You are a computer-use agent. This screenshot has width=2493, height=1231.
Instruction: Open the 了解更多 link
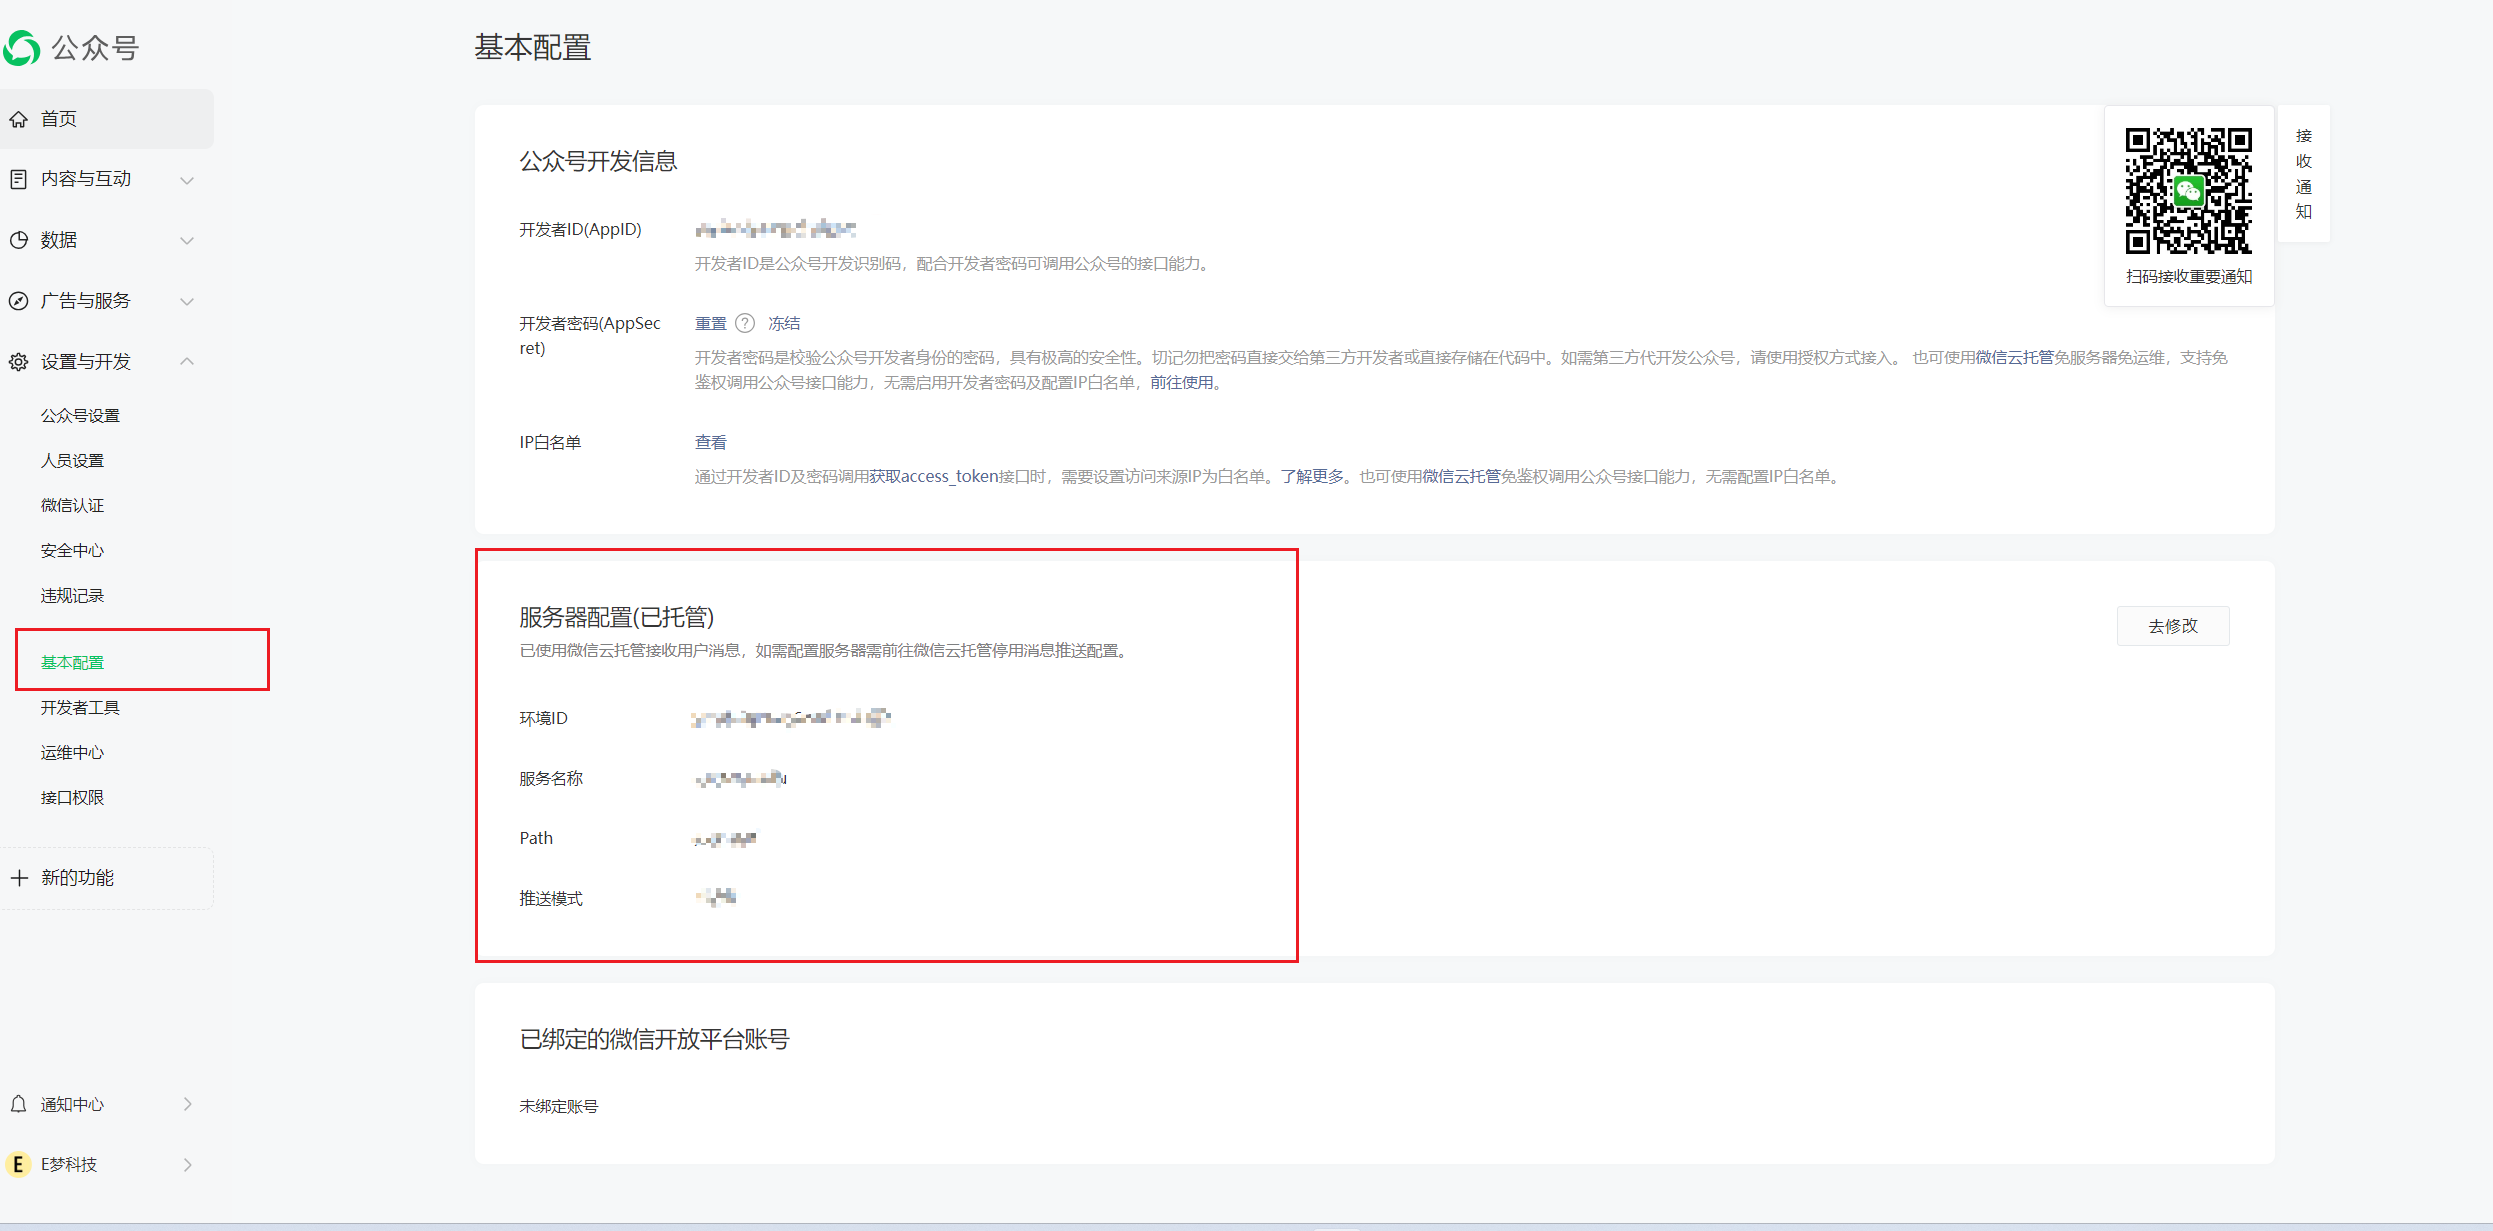tap(1311, 477)
